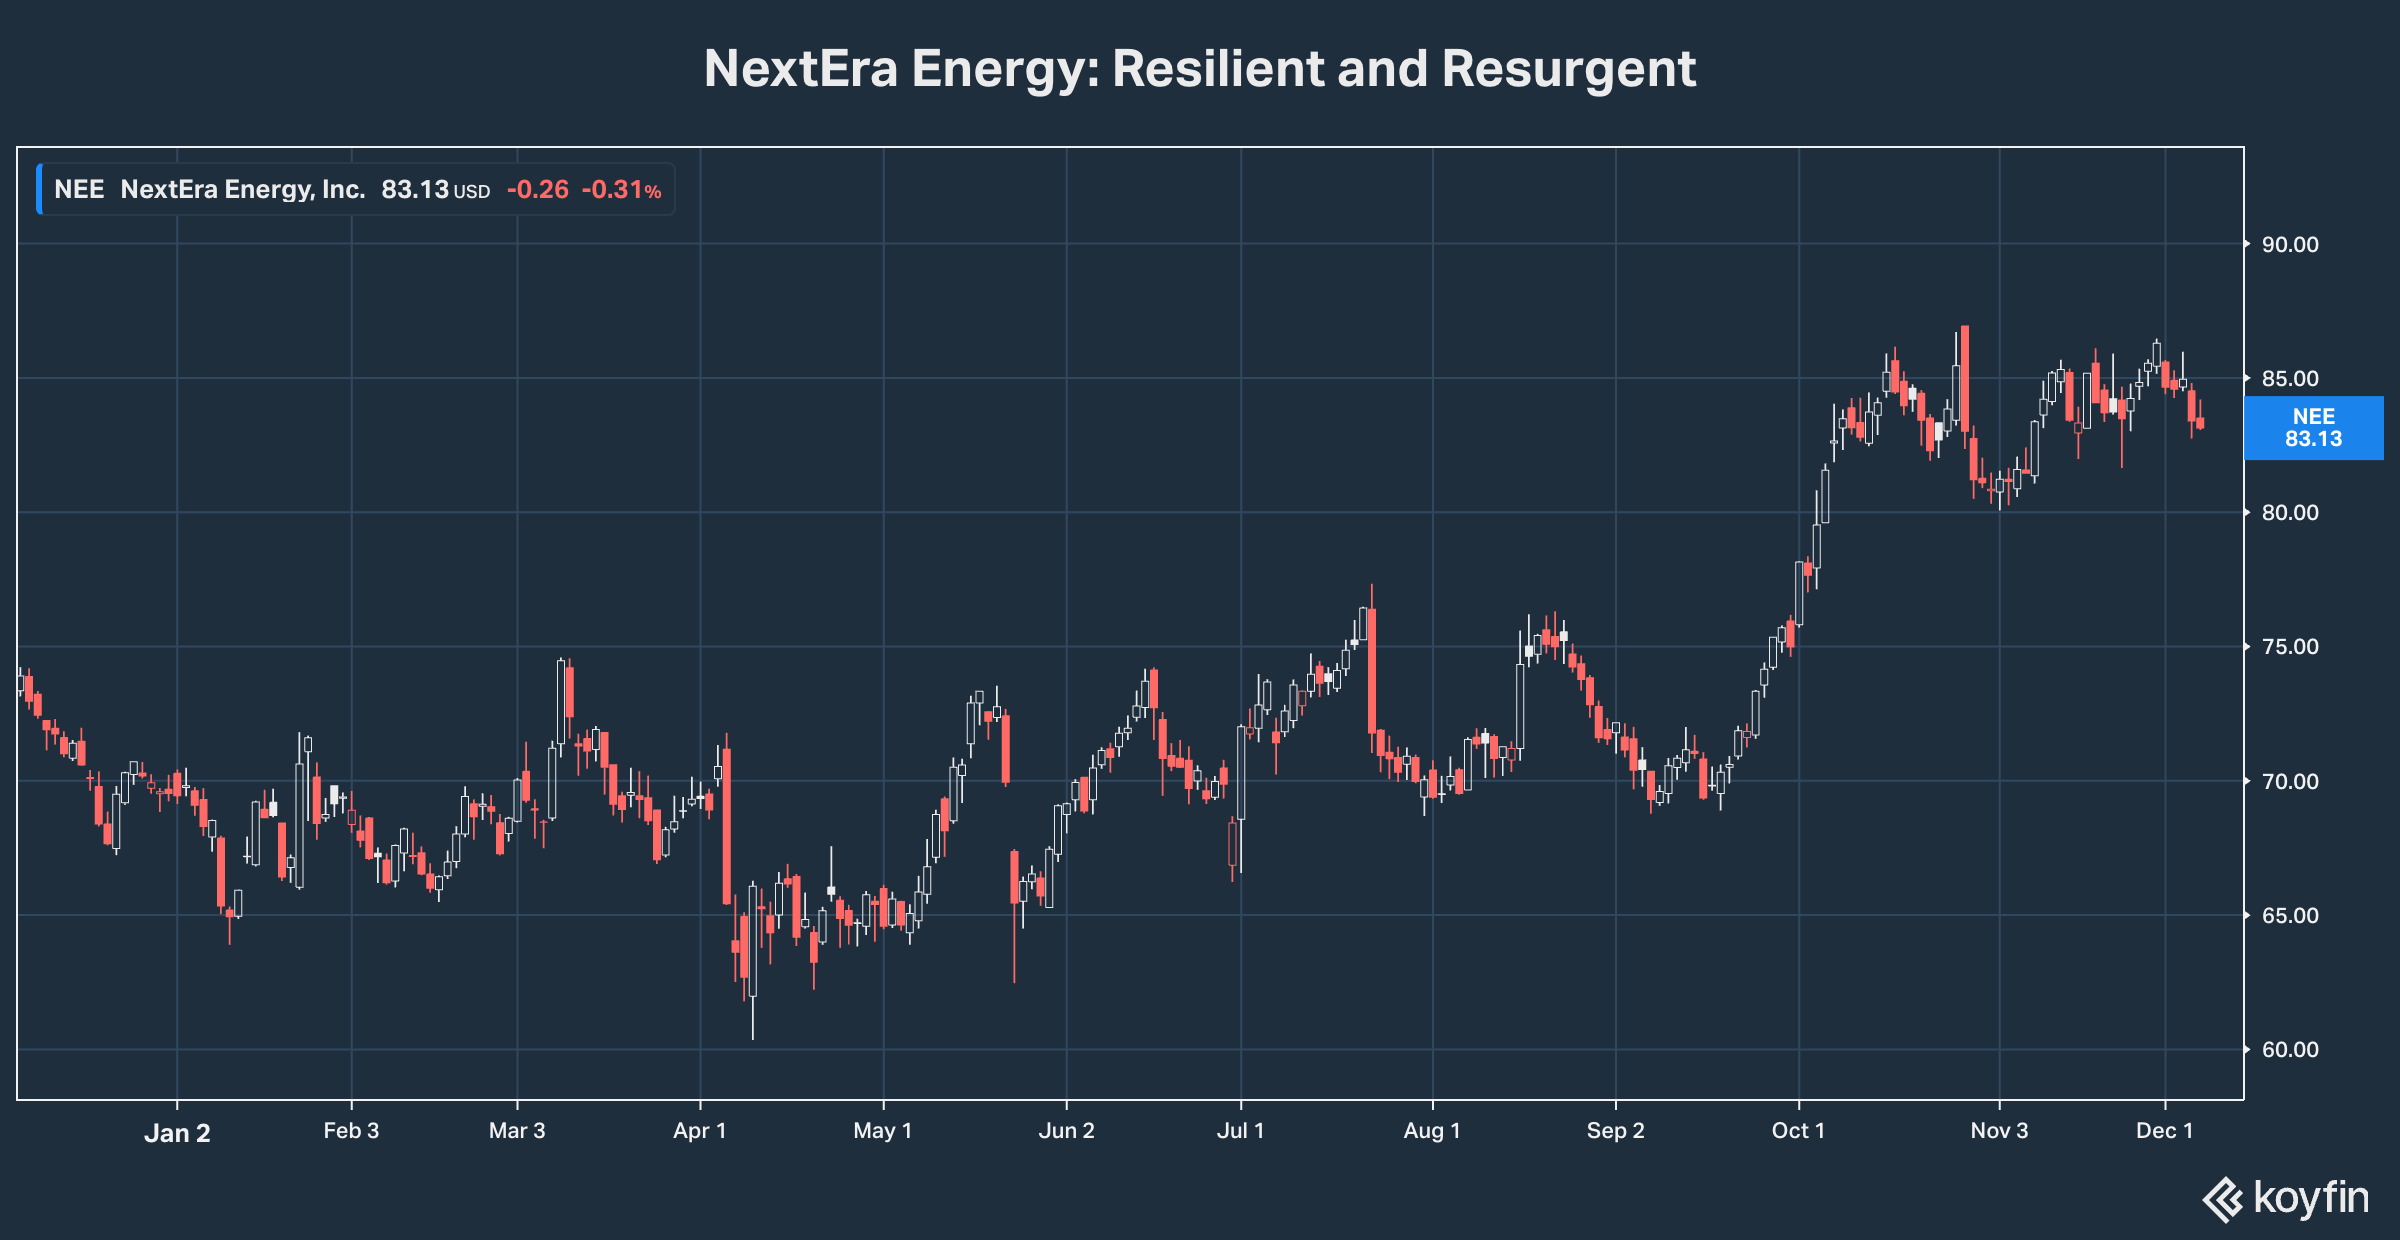Click the 90.00 price axis label
Viewport: 2400px width, 1240px height.
(x=2290, y=245)
